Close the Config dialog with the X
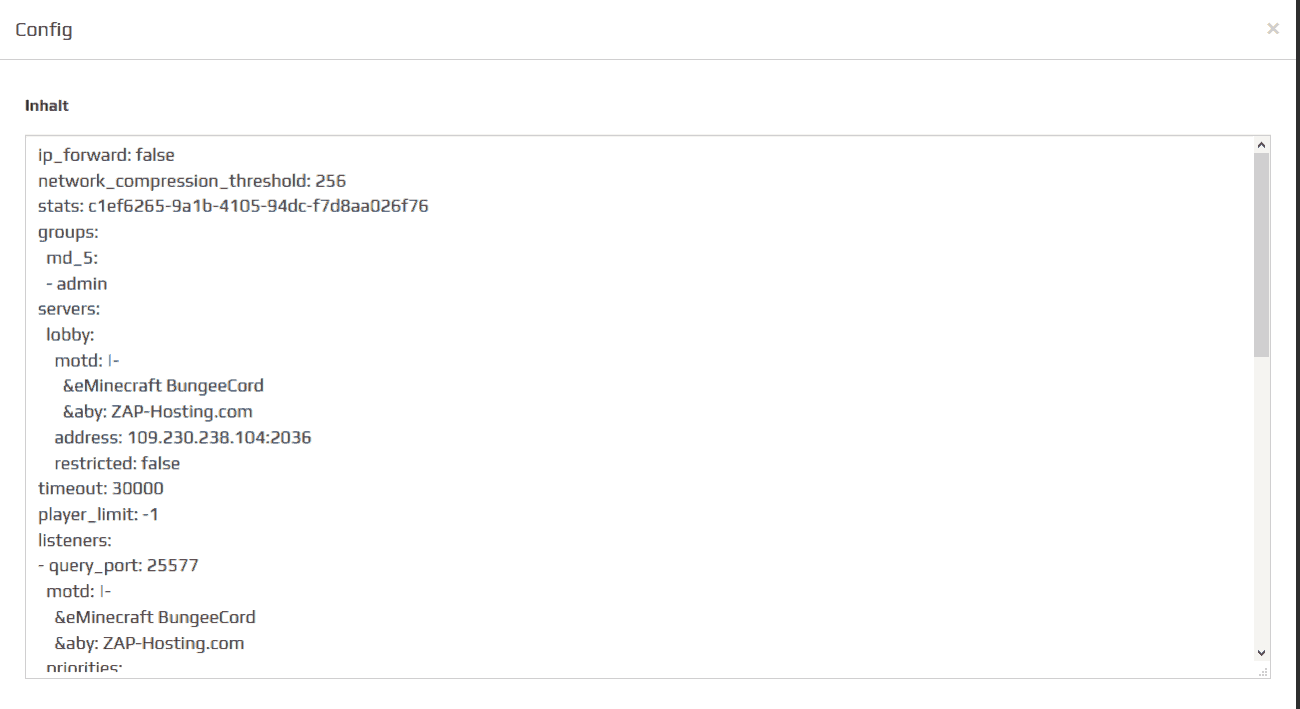The width and height of the screenshot is (1300, 709). coord(1272,29)
